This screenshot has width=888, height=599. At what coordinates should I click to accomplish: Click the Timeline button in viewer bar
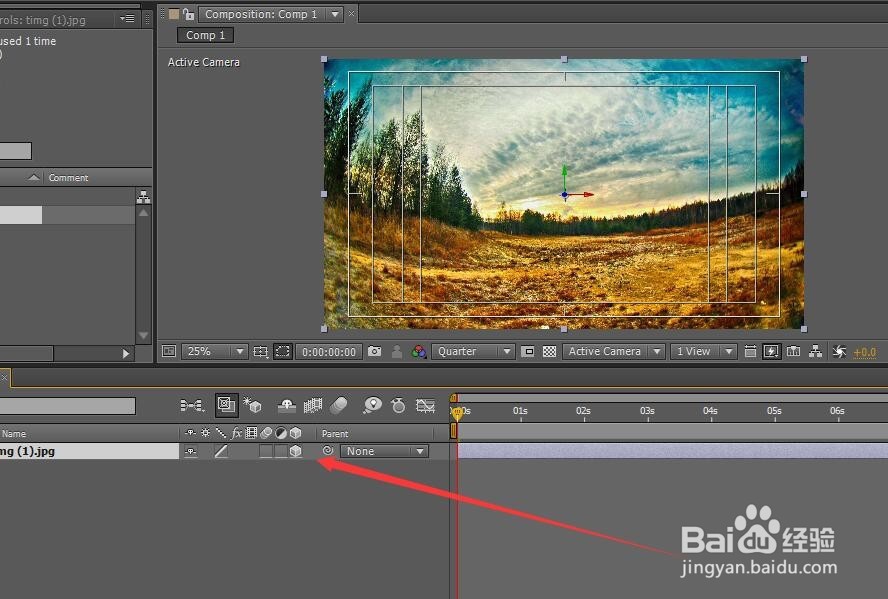(793, 352)
